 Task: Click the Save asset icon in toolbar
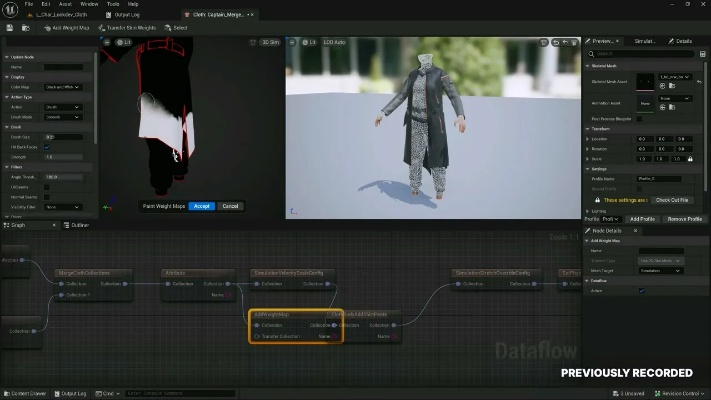11,28
